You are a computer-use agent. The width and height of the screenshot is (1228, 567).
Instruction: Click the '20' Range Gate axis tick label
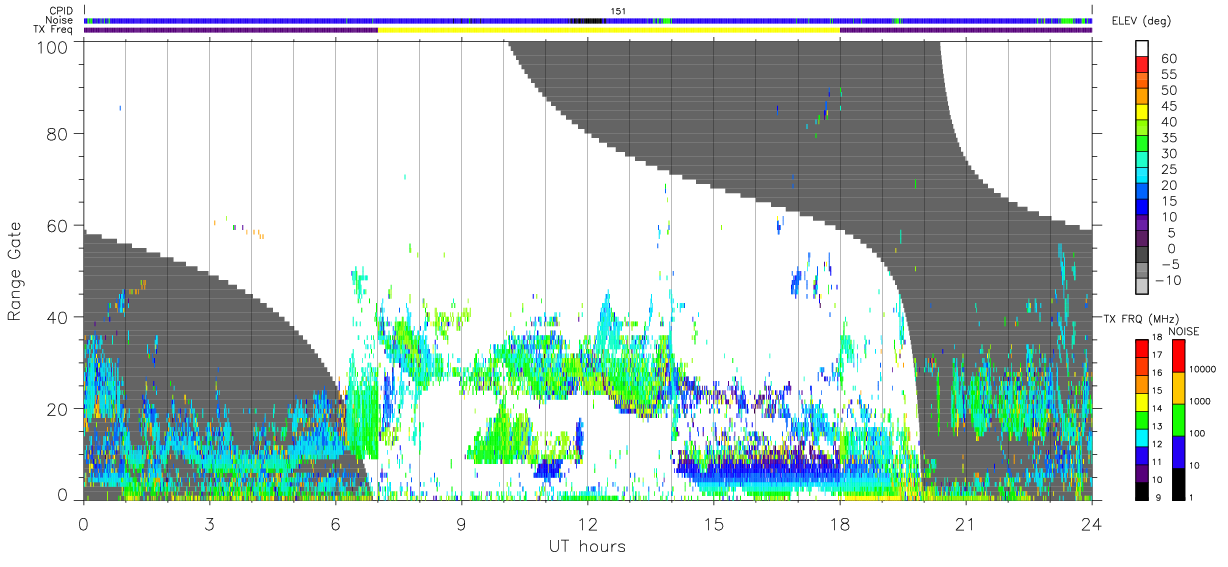(59, 409)
